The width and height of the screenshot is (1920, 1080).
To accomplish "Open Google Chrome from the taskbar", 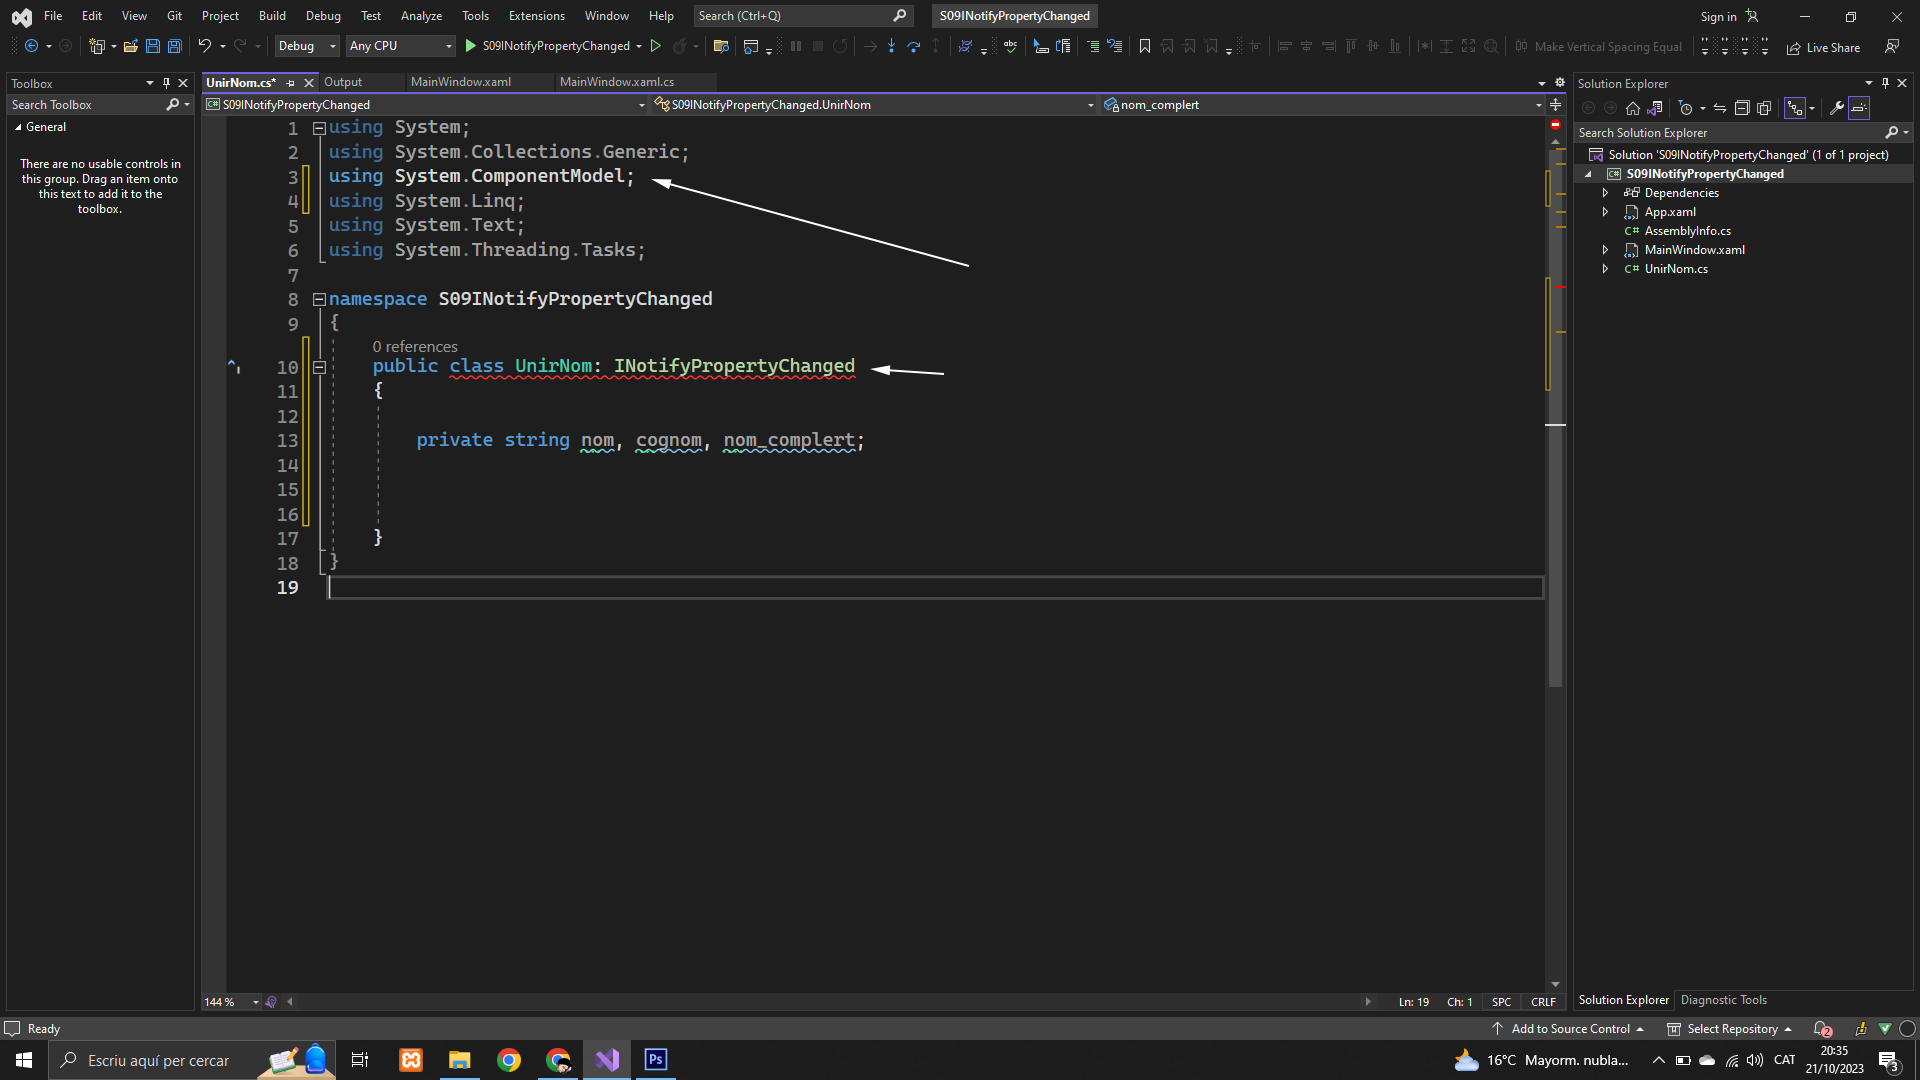I will [509, 1060].
